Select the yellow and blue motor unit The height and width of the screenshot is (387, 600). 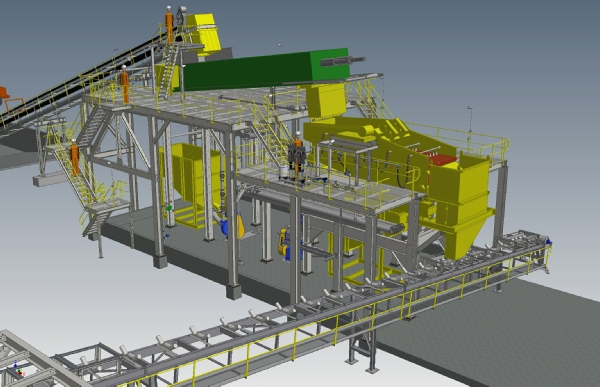tap(287, 244)
